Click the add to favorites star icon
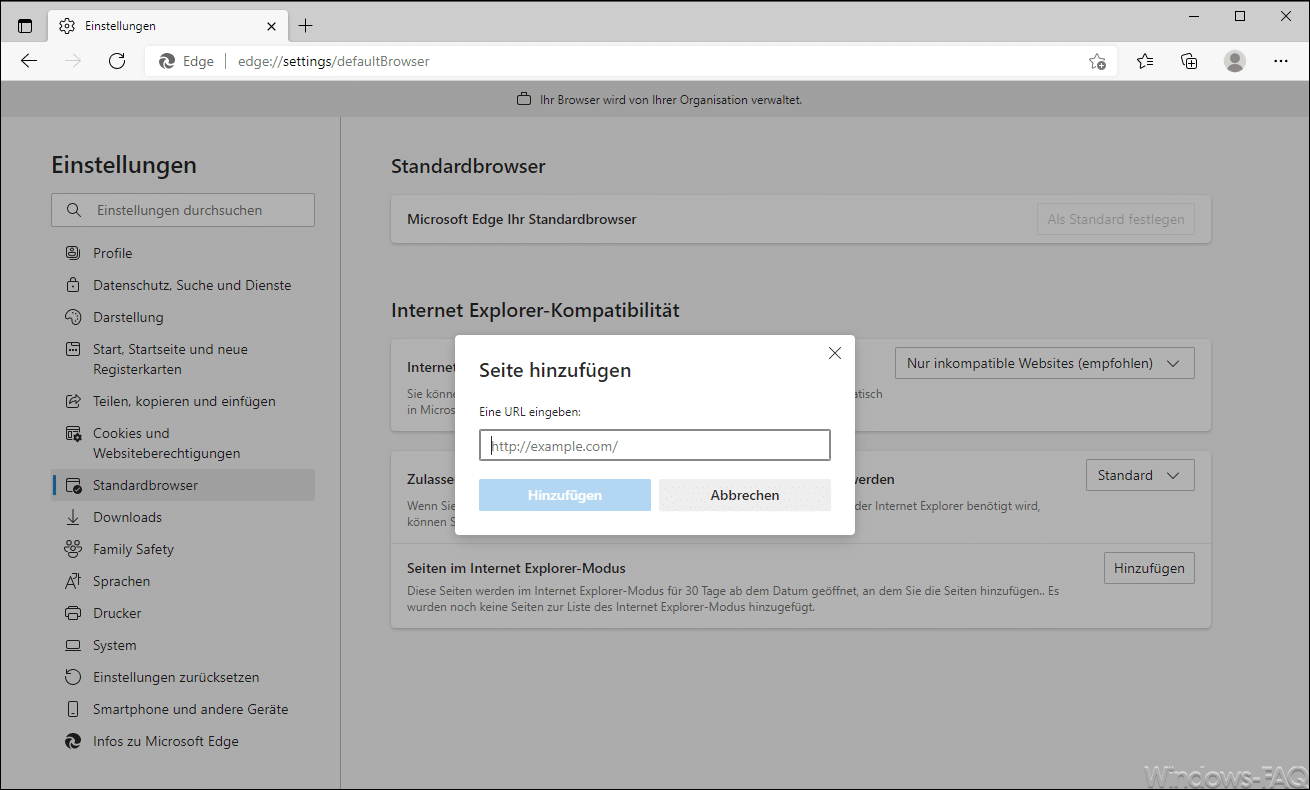1310x790 pixels. tap(1097, 61)
